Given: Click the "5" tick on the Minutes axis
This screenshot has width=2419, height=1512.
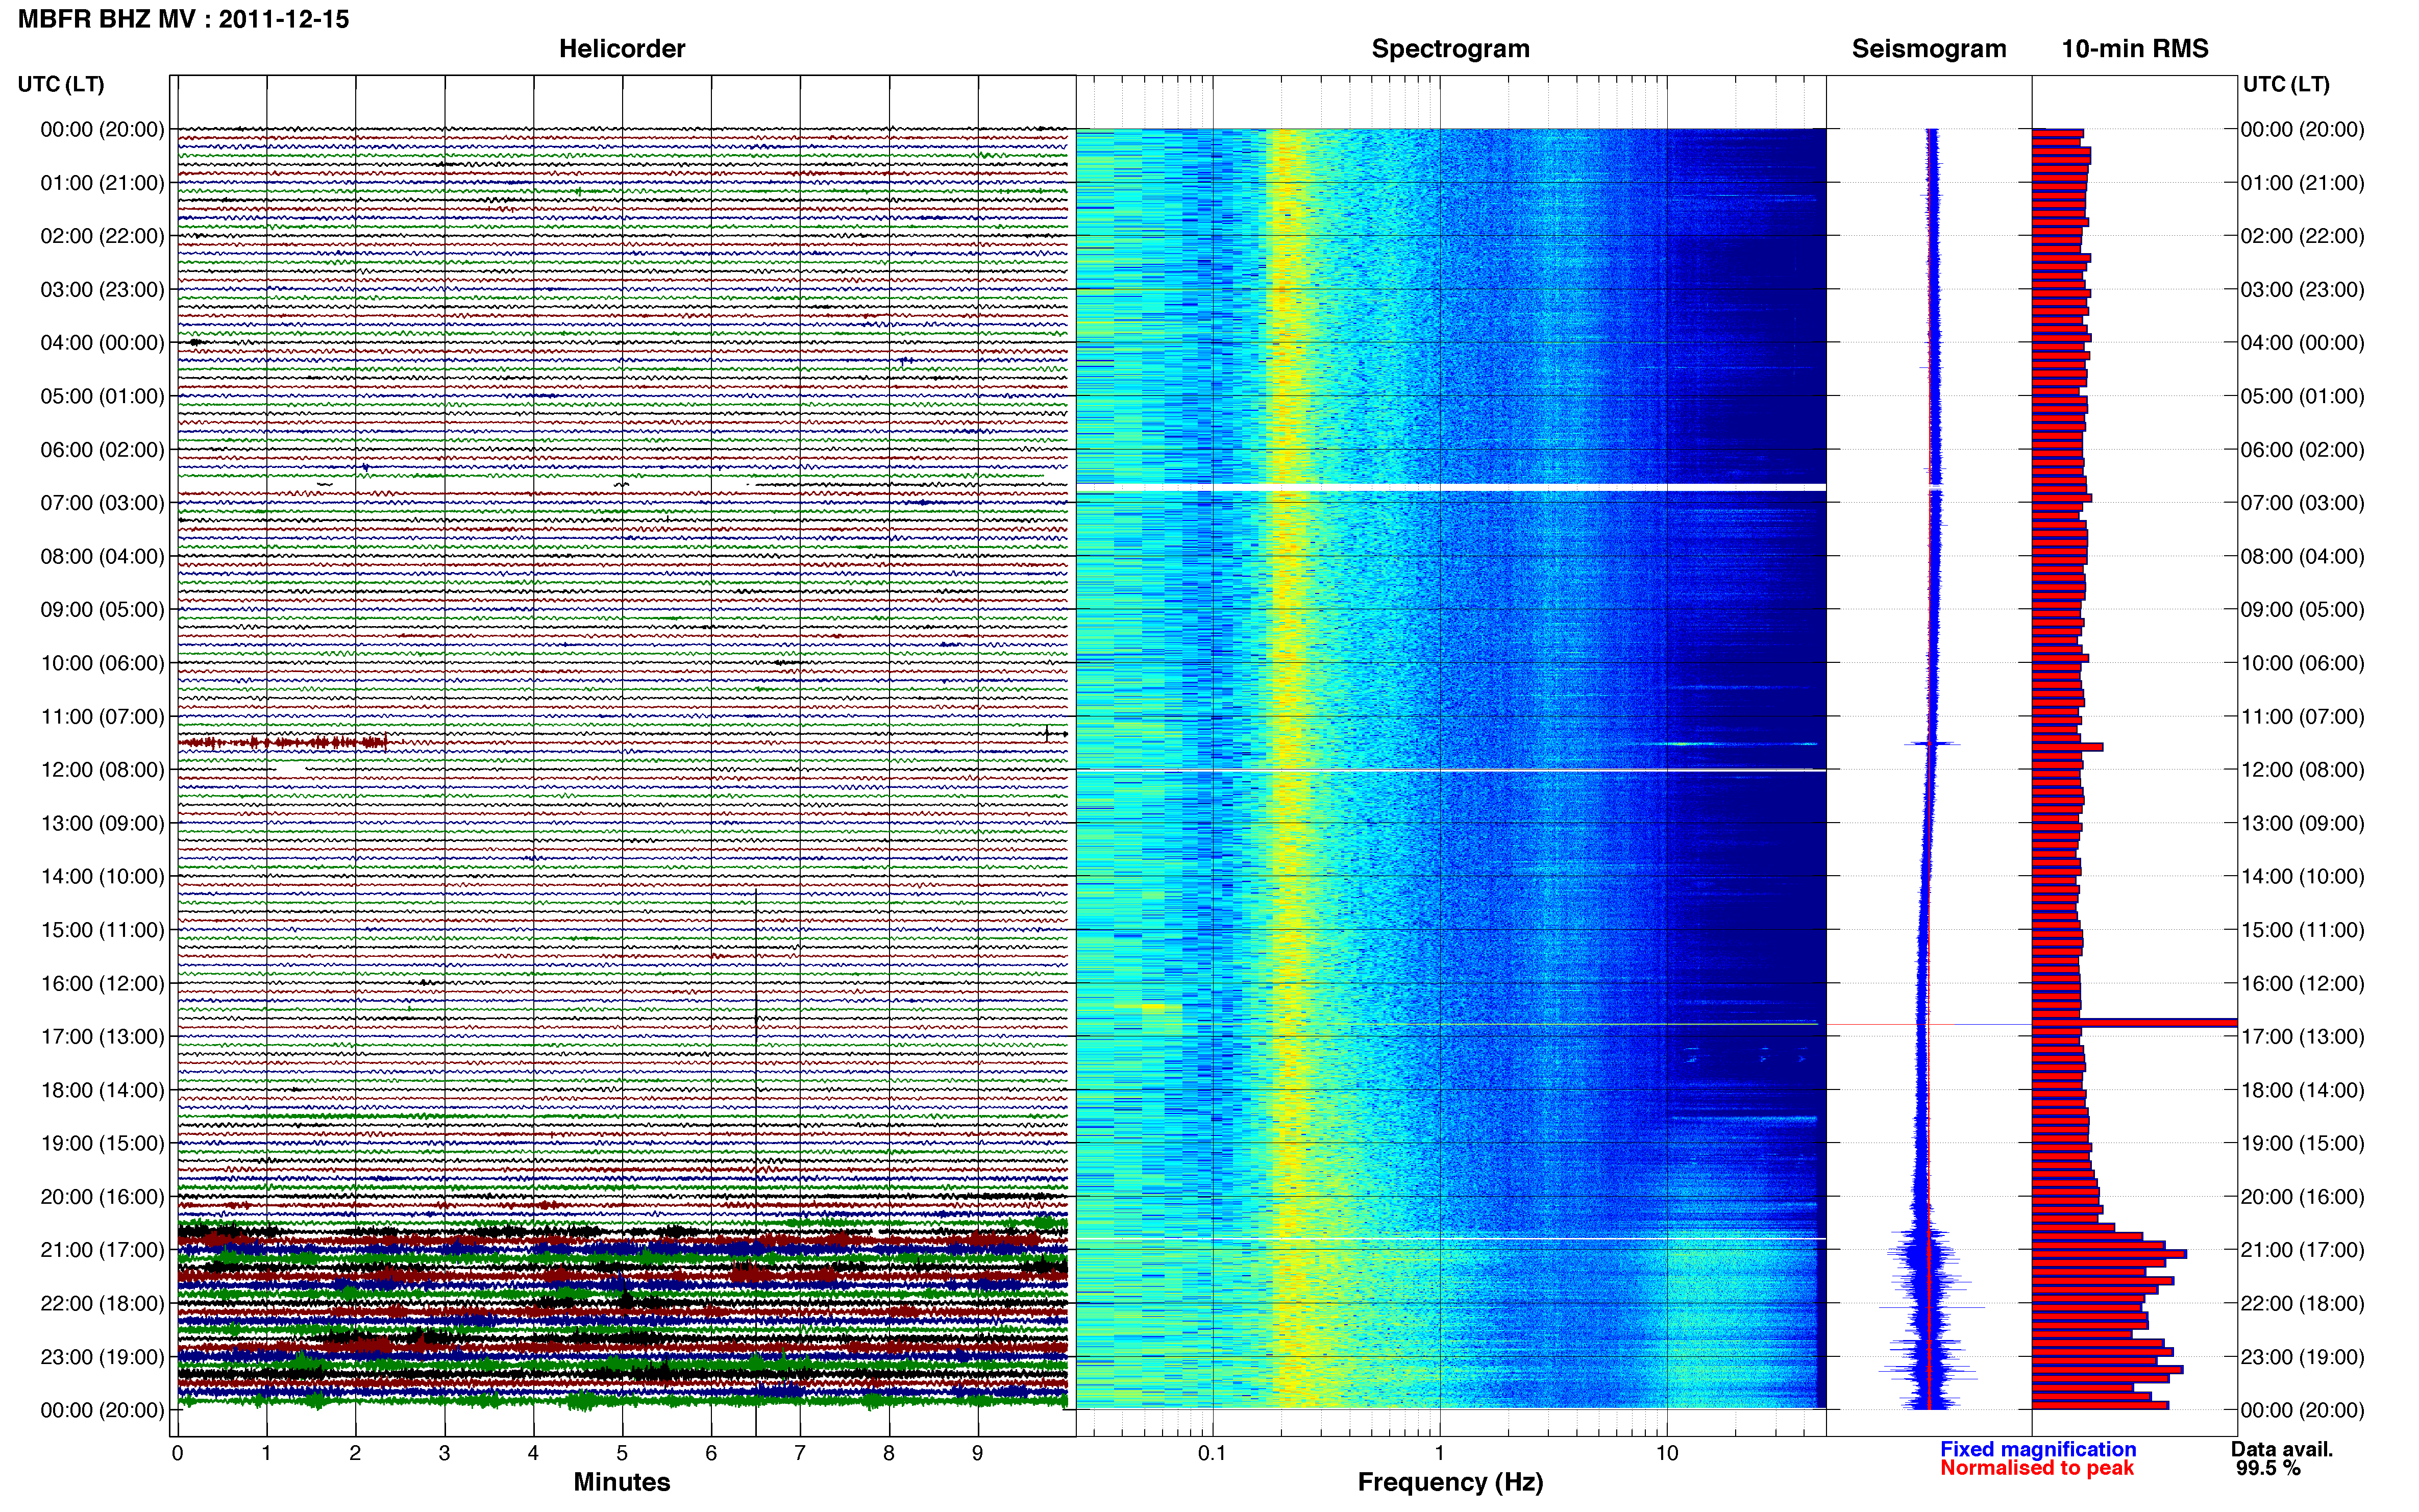Looking at the screenshot, I should pyautogui.click(x=622, y=1453).
